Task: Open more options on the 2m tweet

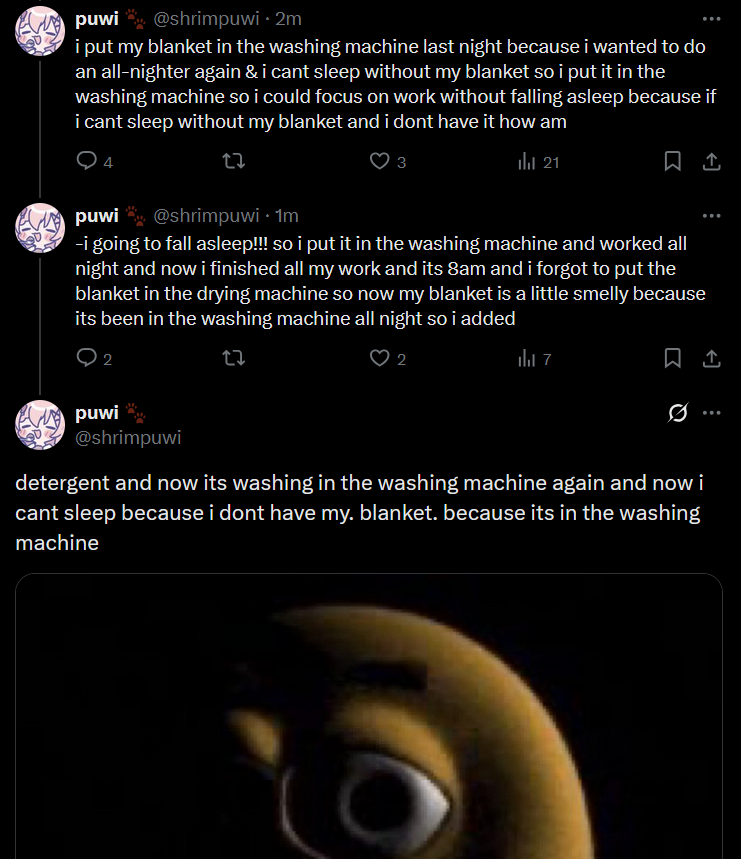Action: 711,19
